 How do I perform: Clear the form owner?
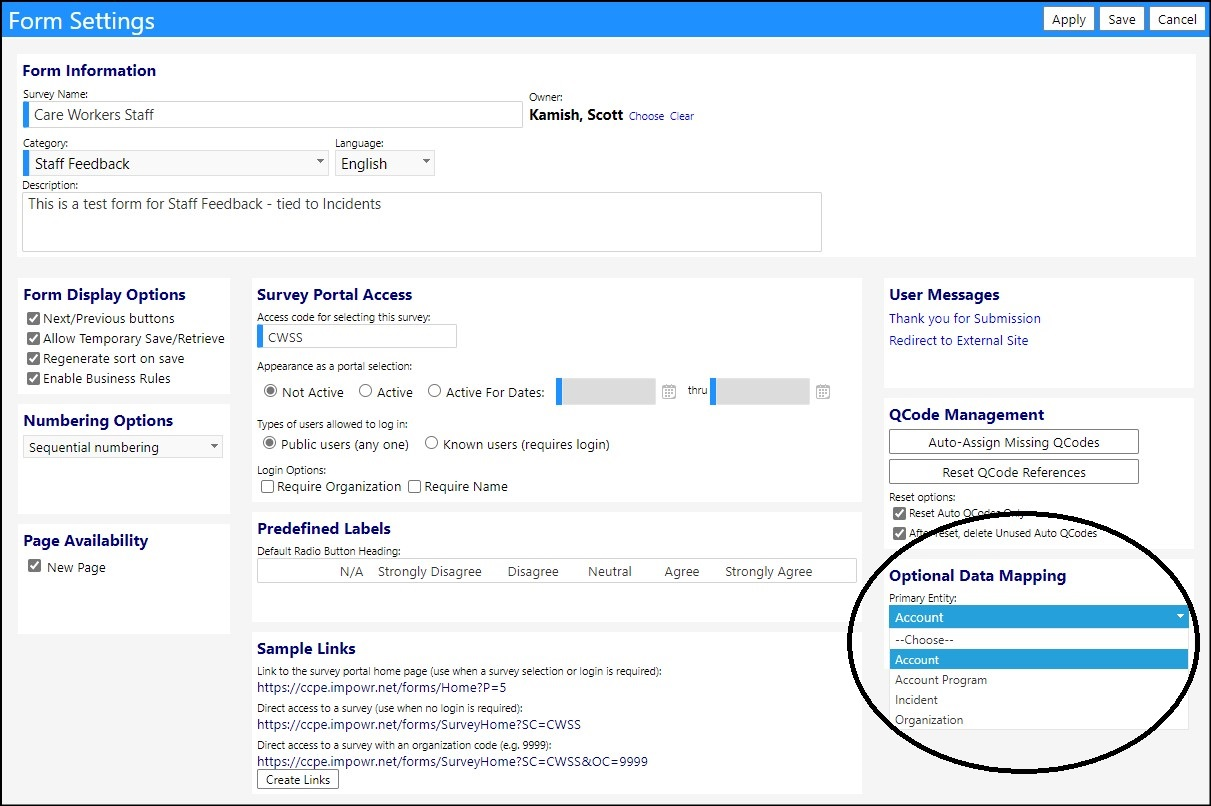click(682, 116)
